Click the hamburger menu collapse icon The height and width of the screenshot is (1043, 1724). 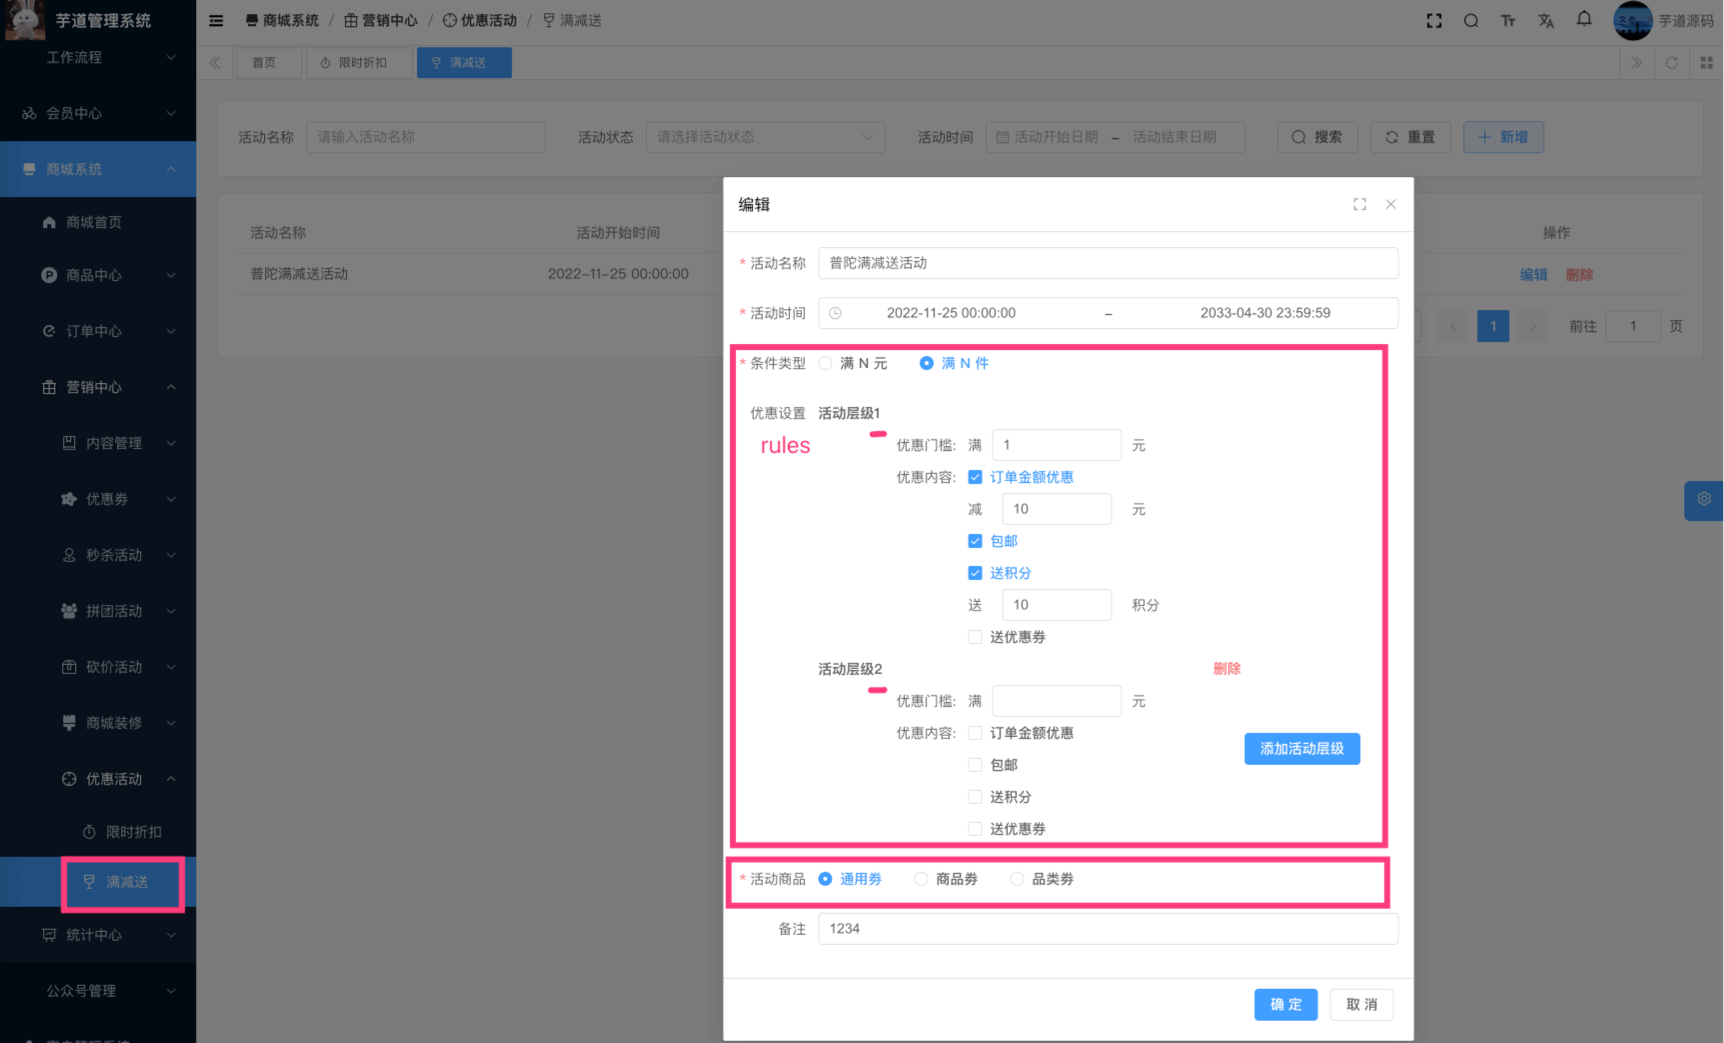216,20
